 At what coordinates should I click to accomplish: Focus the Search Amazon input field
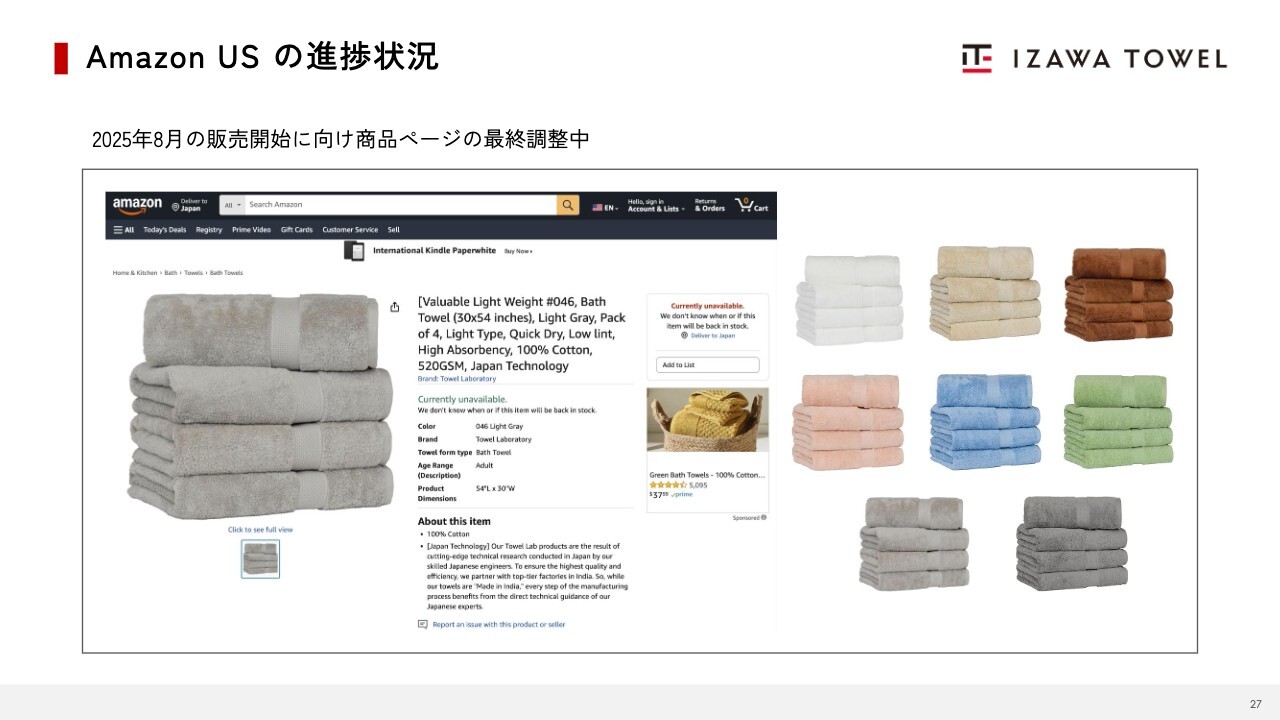point(401,205)
